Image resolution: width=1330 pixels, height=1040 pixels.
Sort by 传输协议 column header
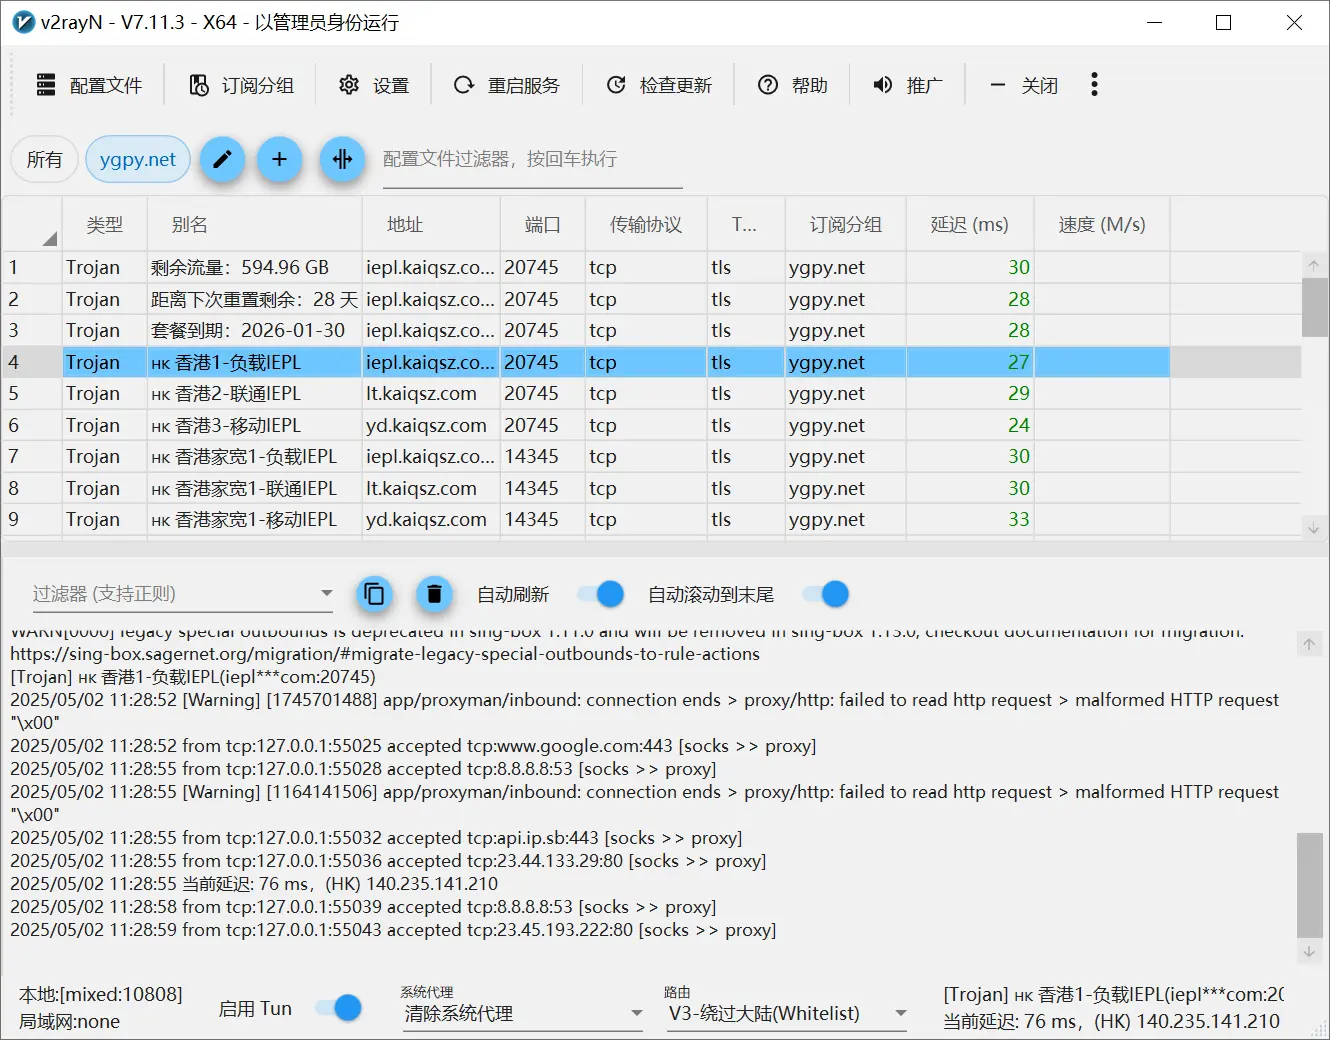pyautogui.click(x=646, y=225)
